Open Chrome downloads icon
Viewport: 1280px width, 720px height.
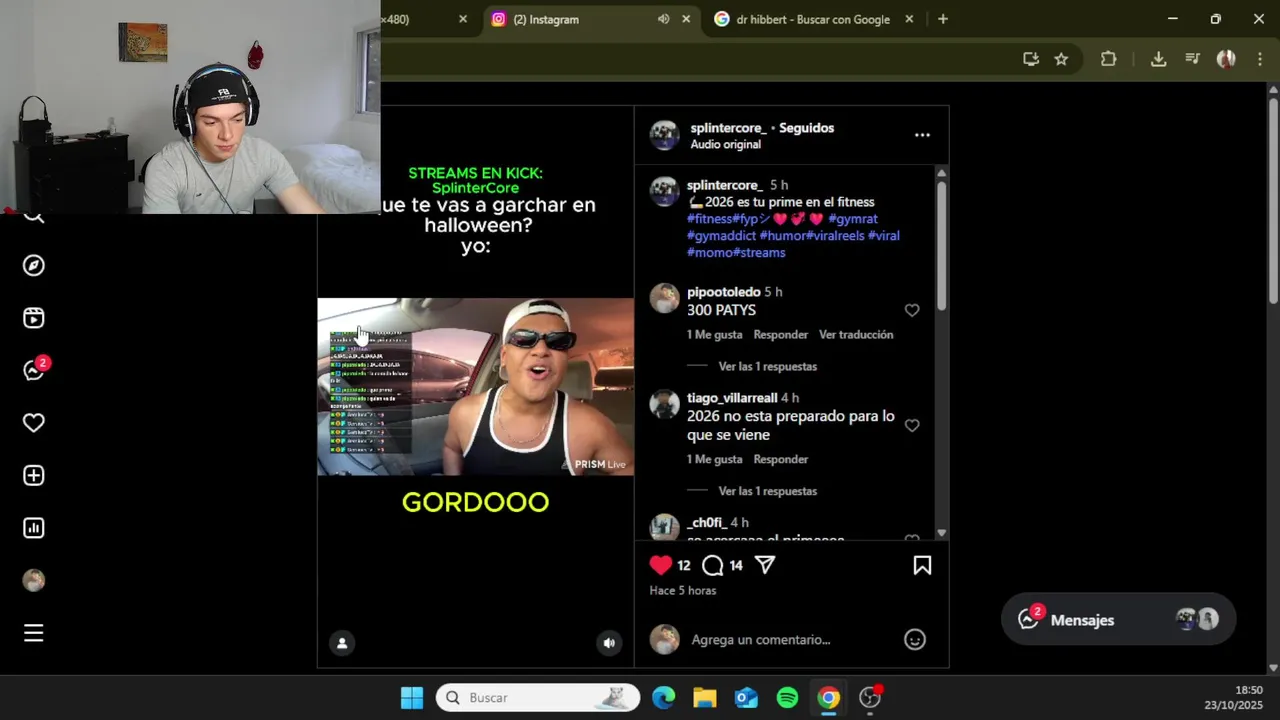tap(1158, 59)
